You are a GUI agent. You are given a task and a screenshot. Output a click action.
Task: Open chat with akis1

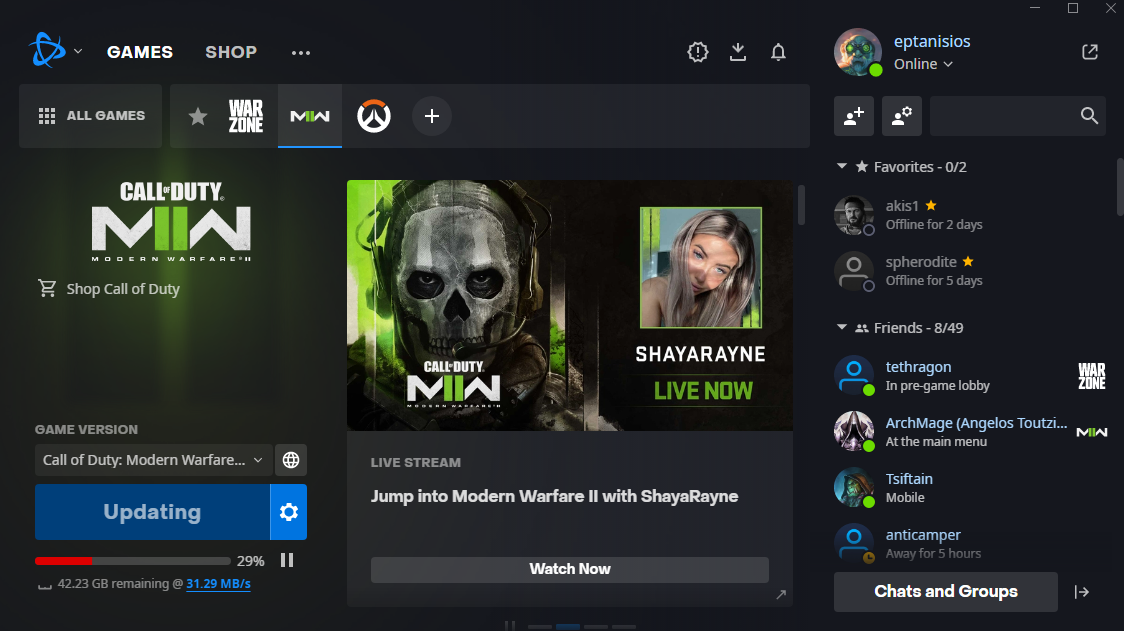tap(971, 214)
